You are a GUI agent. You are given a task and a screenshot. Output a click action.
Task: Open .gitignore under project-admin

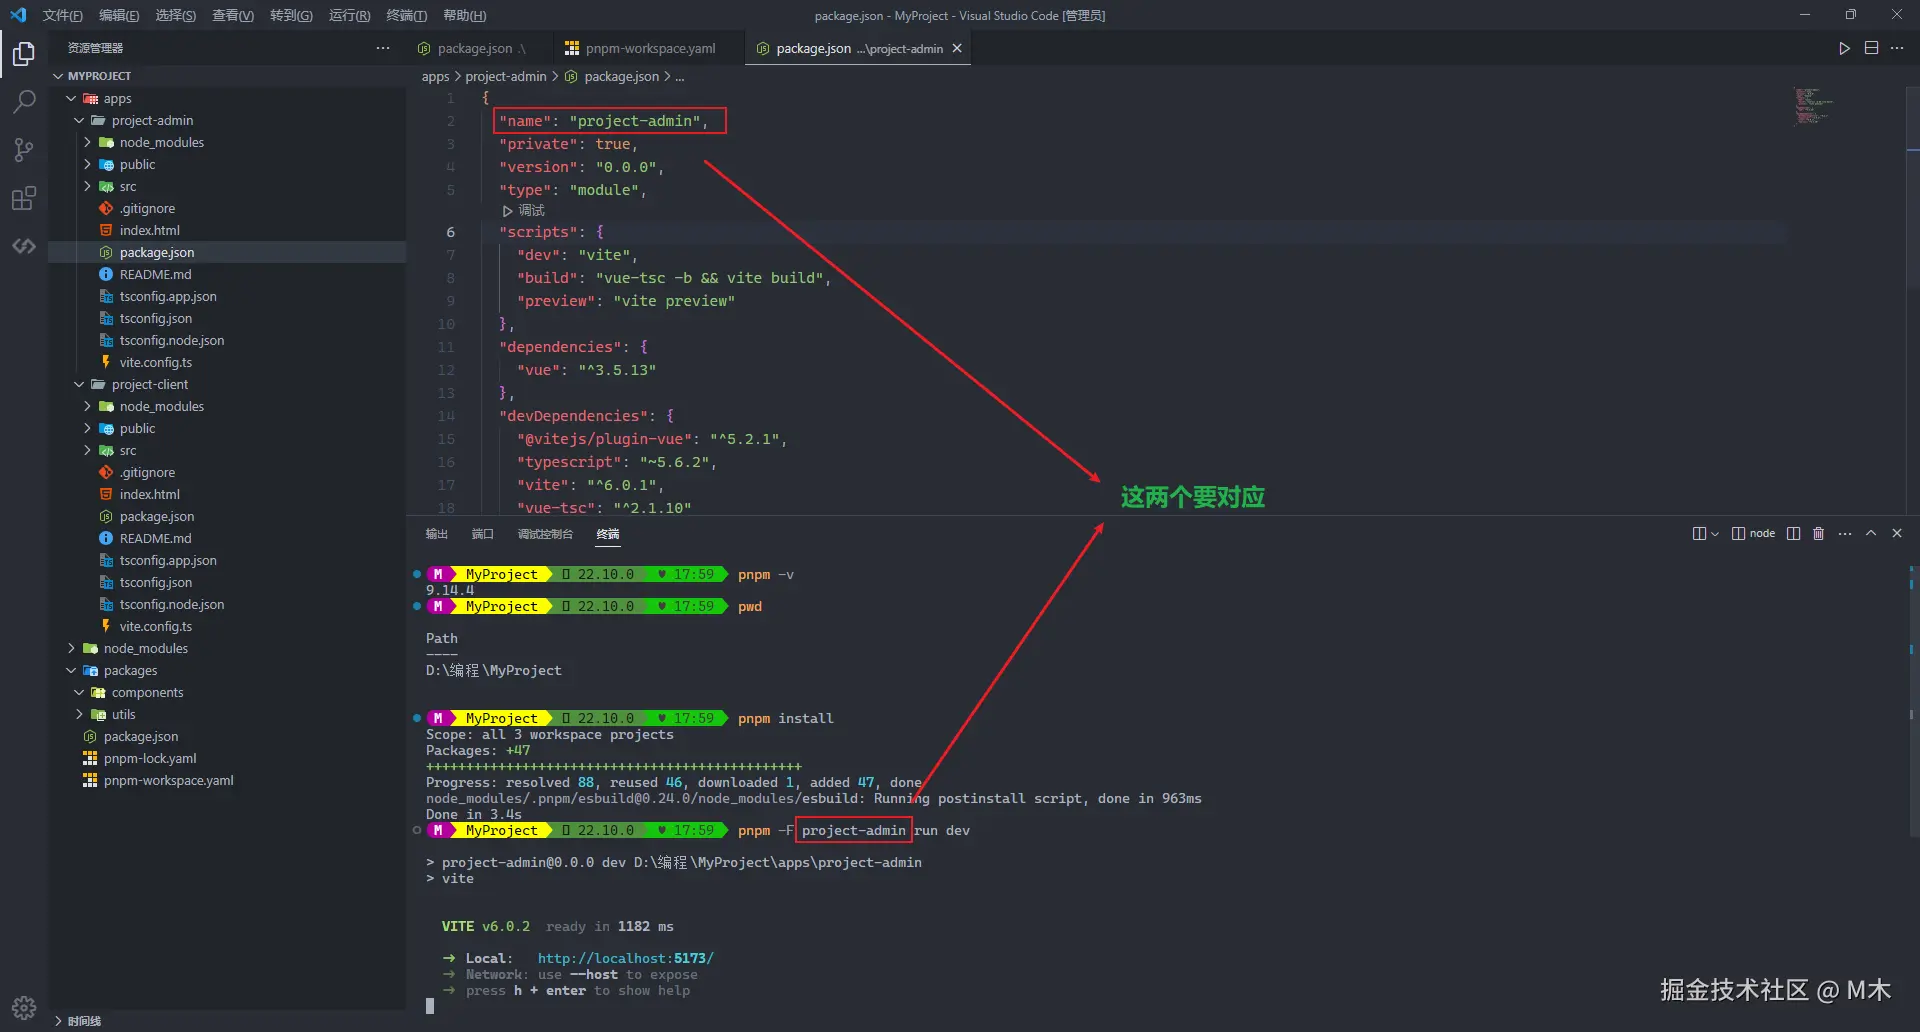tap(147, 208)
